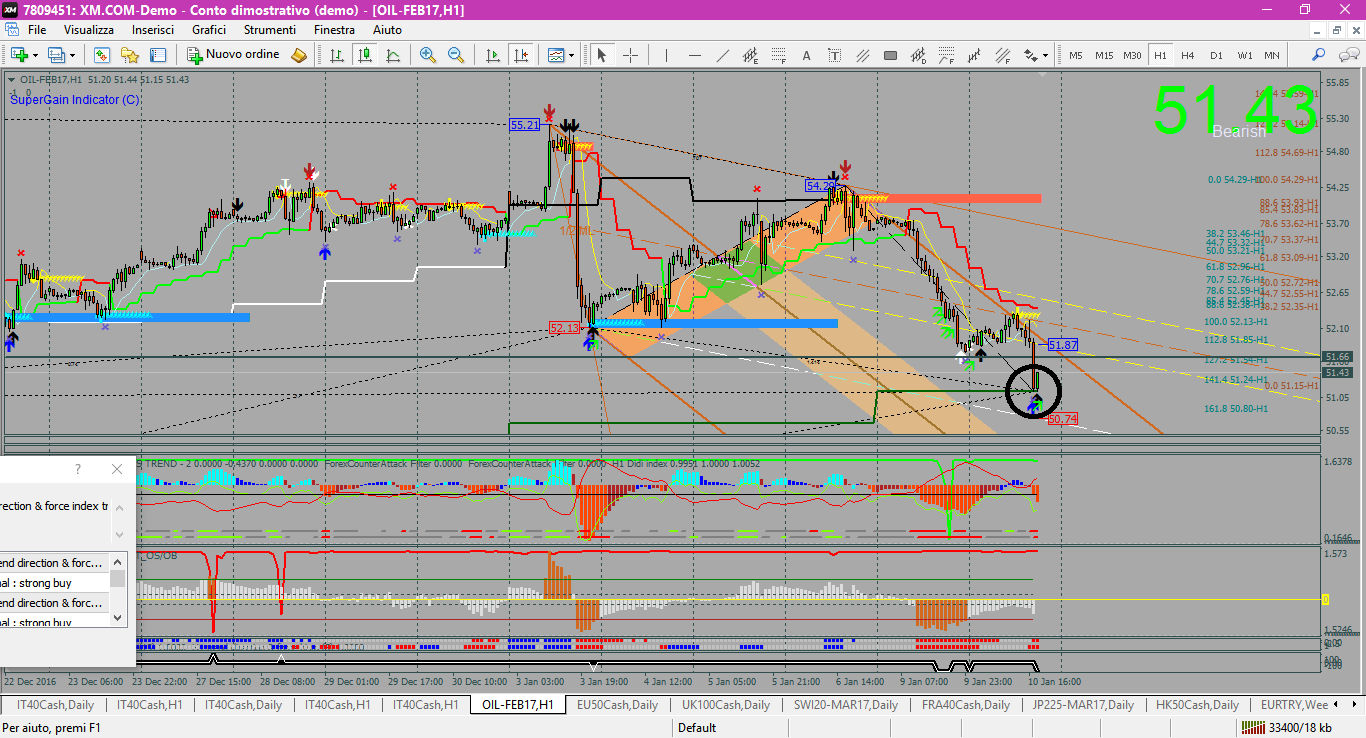The width and height of the screenshot is (1366, 738).
Task: Switch to line chart view
Action: 392,55
